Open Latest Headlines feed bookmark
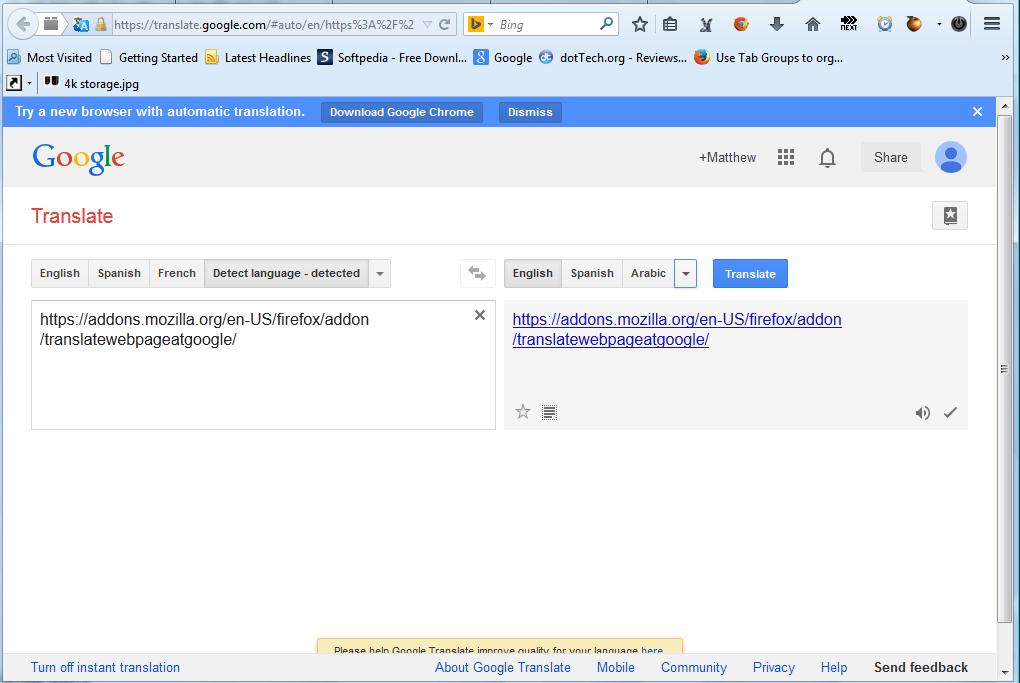1020x683 pixels. (258, 57)
